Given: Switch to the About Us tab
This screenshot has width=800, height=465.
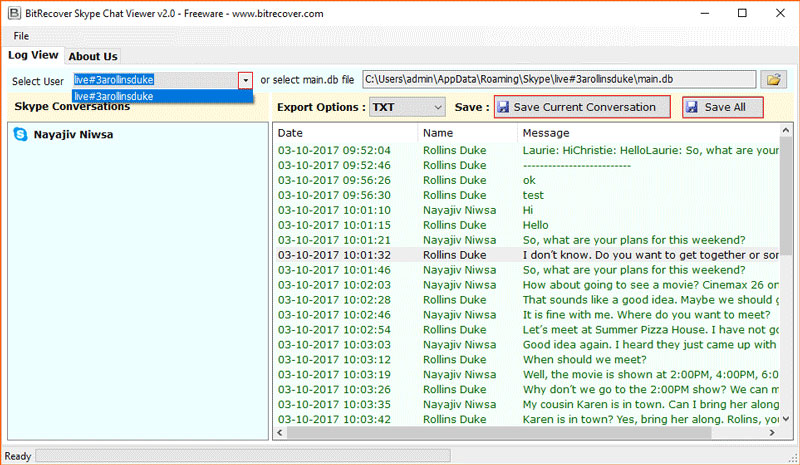Looking at the screenshot, I should click(x=93, y=57).
